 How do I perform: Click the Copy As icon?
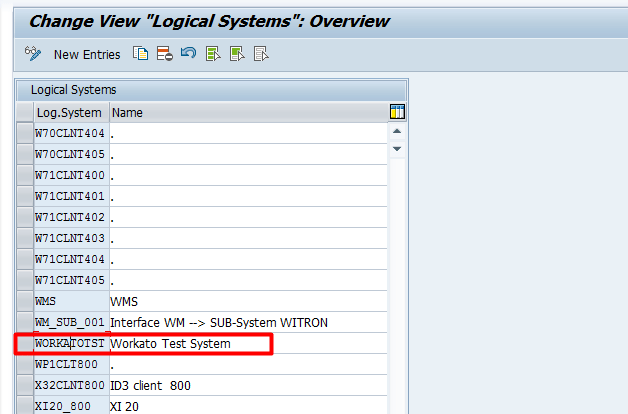[141, 54]
